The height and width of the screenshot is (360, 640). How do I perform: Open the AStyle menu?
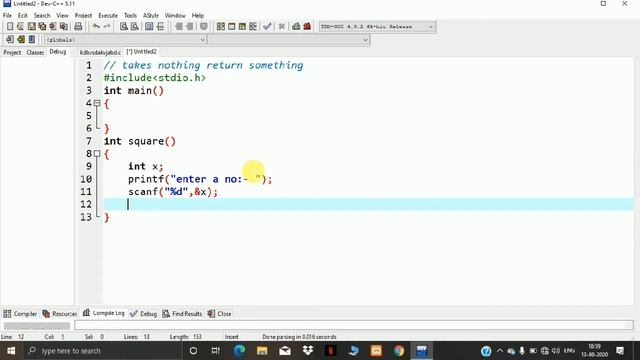(151, 16)
